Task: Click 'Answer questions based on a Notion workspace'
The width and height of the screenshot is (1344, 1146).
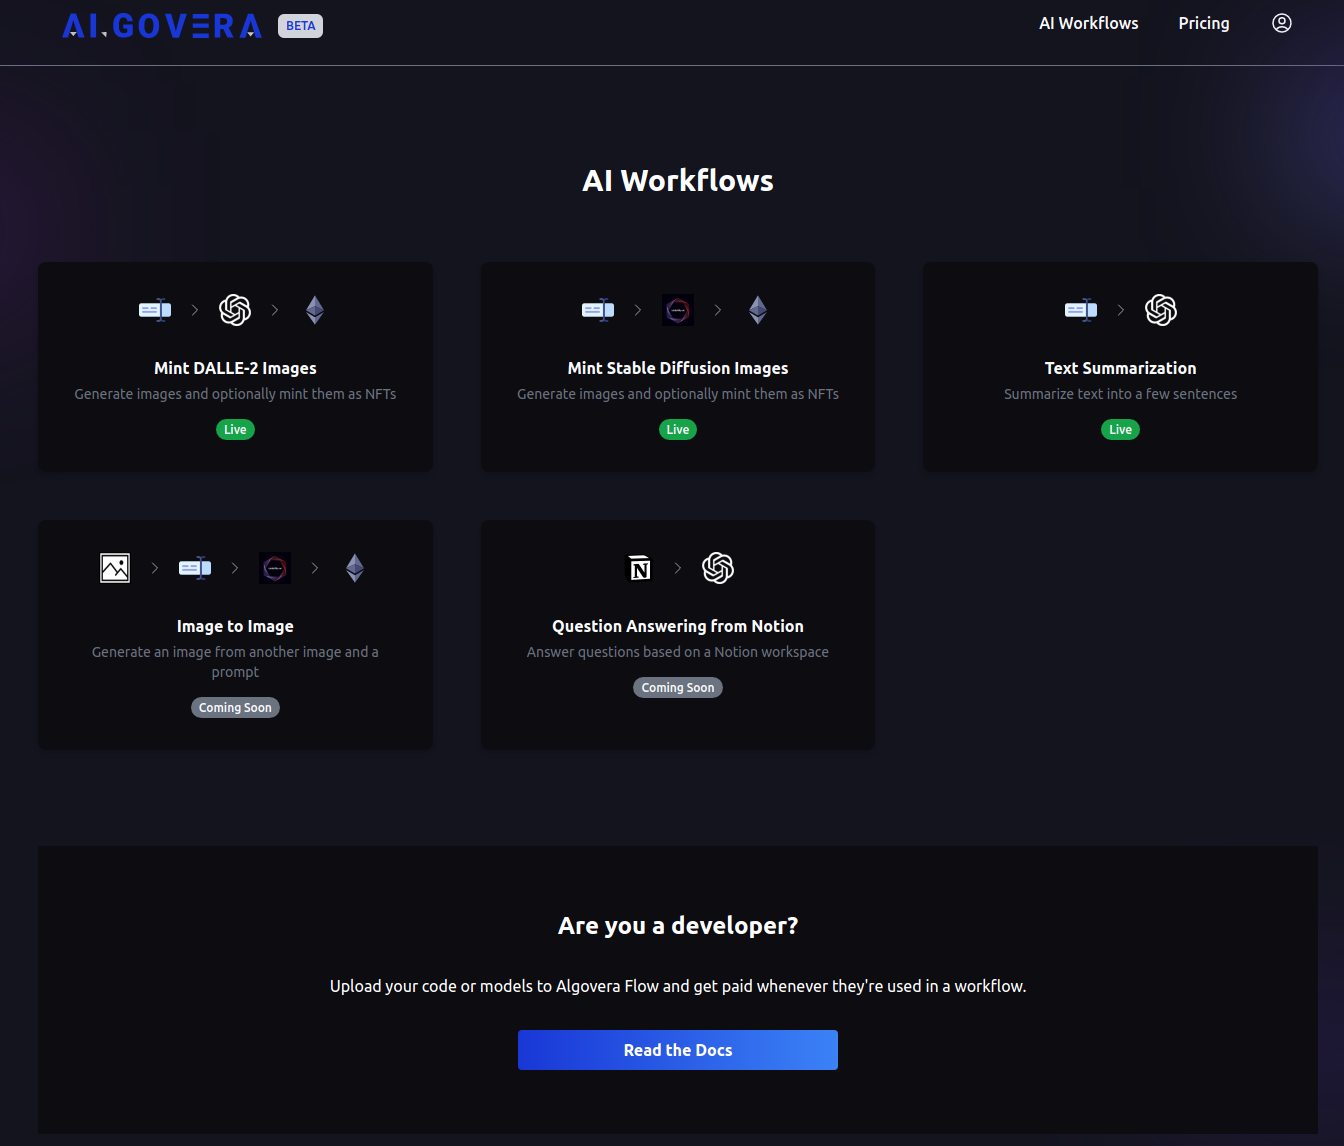Action: pyautogui.click(x=678, y=652)
